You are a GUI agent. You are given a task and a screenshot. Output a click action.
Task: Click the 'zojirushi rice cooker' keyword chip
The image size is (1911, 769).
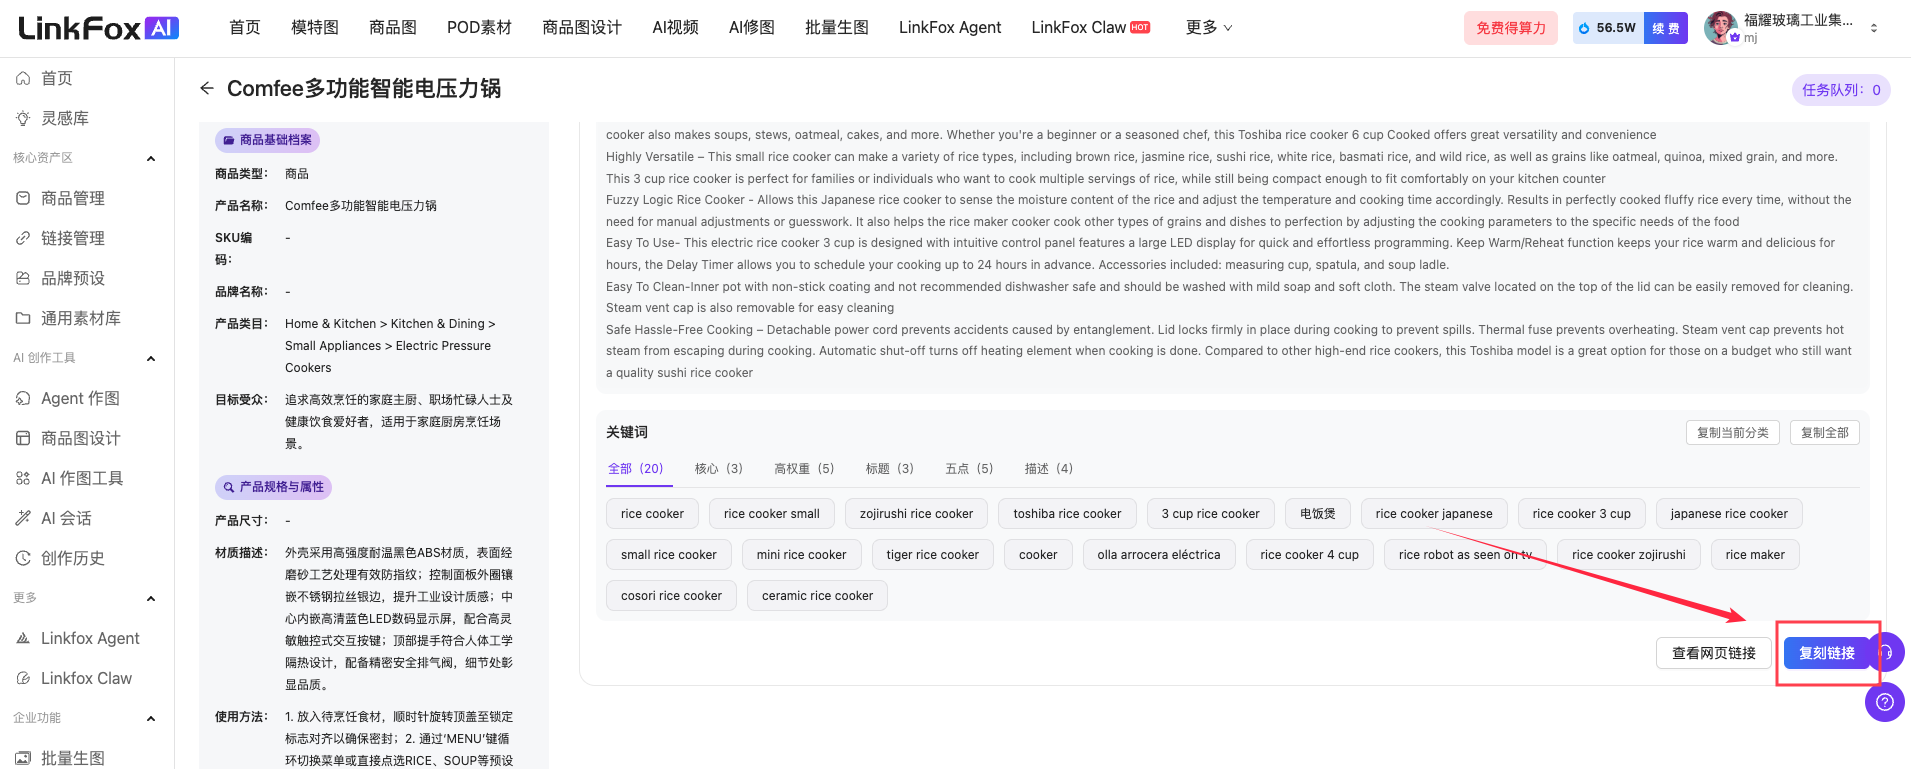pyautogui.click(x=916, y=514)
